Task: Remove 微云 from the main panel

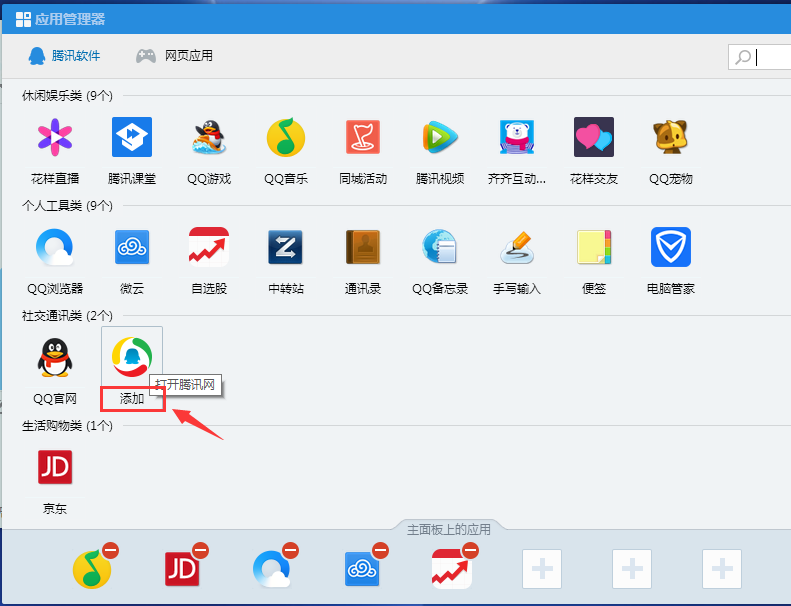Action: coord(380,550)
